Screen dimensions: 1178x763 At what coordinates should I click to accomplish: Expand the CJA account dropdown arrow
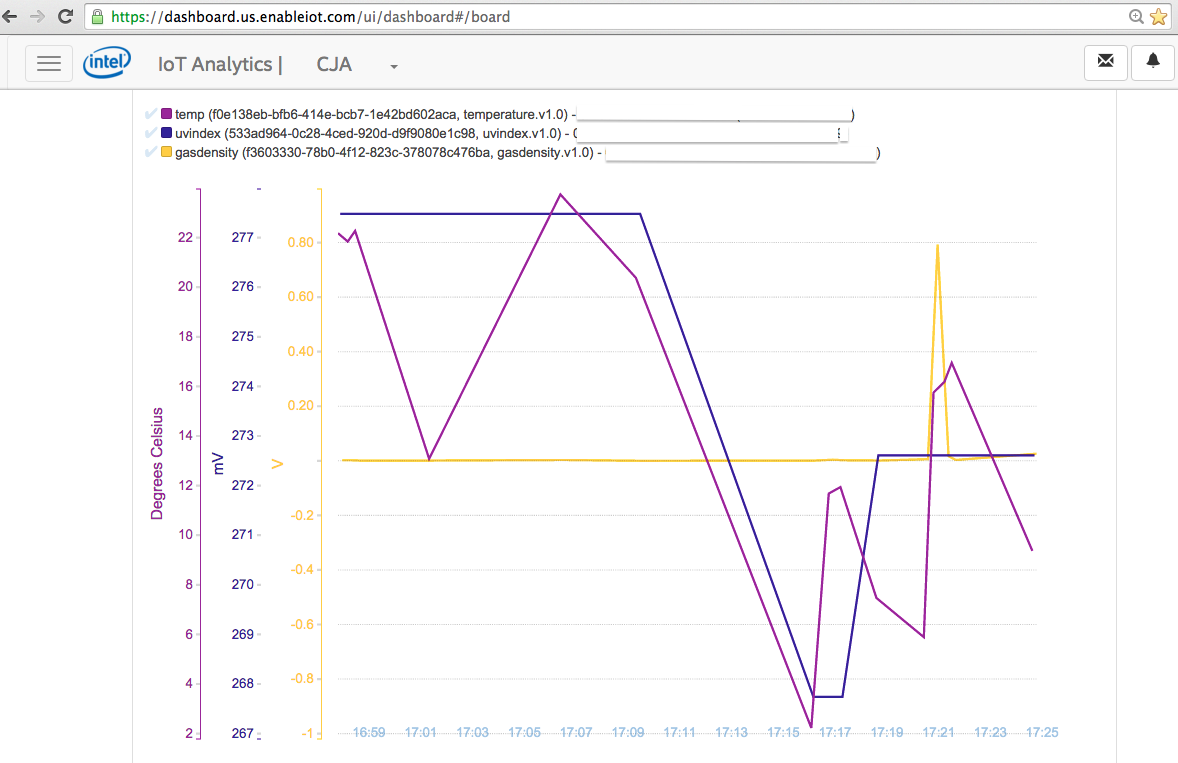pos(394,67)
